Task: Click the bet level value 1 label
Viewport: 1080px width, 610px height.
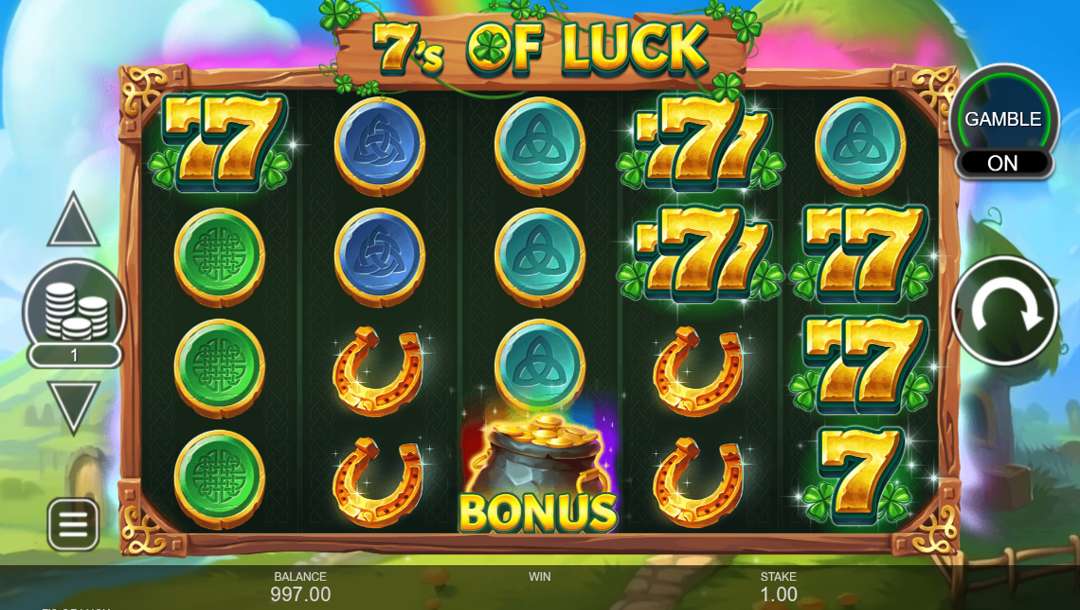Action: point(74,355)
